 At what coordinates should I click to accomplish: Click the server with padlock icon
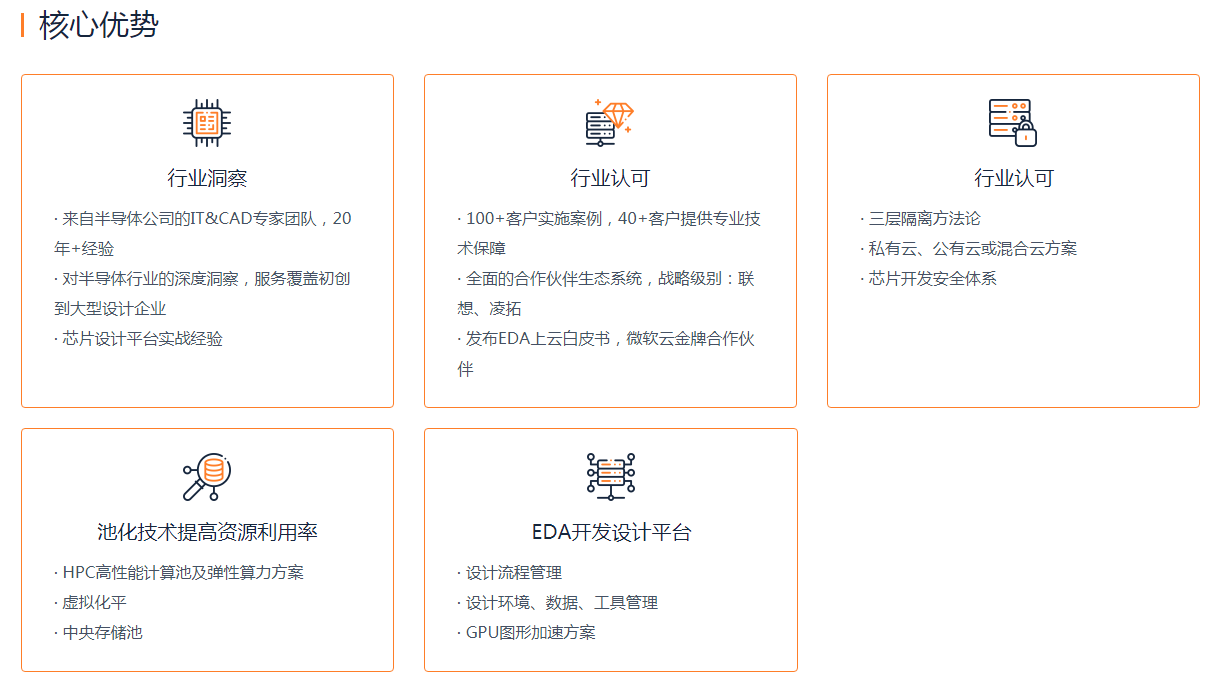[x=1012, y=123]
